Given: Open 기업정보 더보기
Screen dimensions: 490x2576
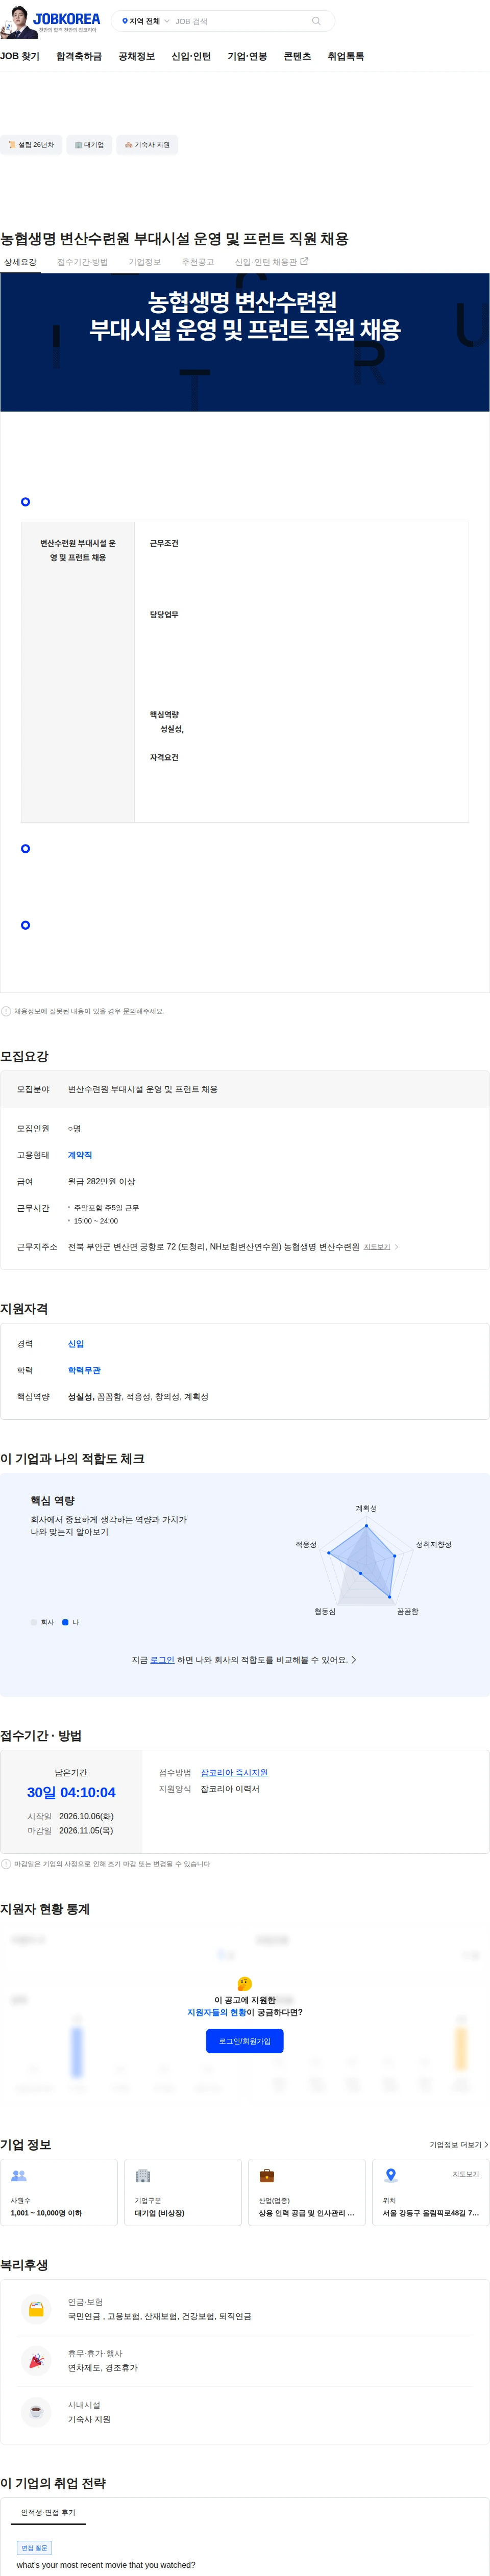Looking at the screenshot, I should click(x=459, y=2145).
